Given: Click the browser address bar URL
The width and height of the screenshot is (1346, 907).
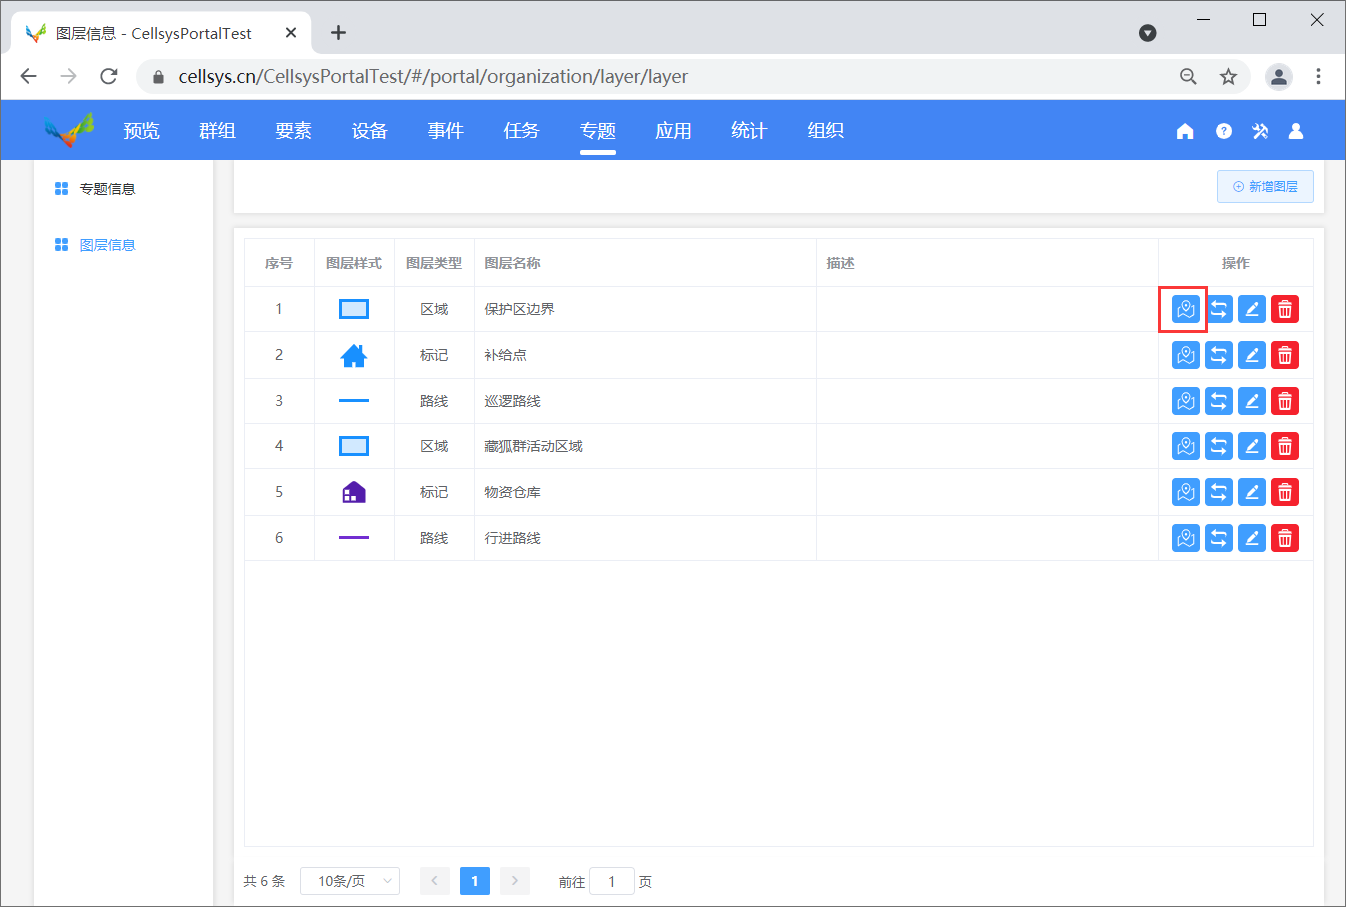Looking at the screenshot, I should [x=433, y=77].
